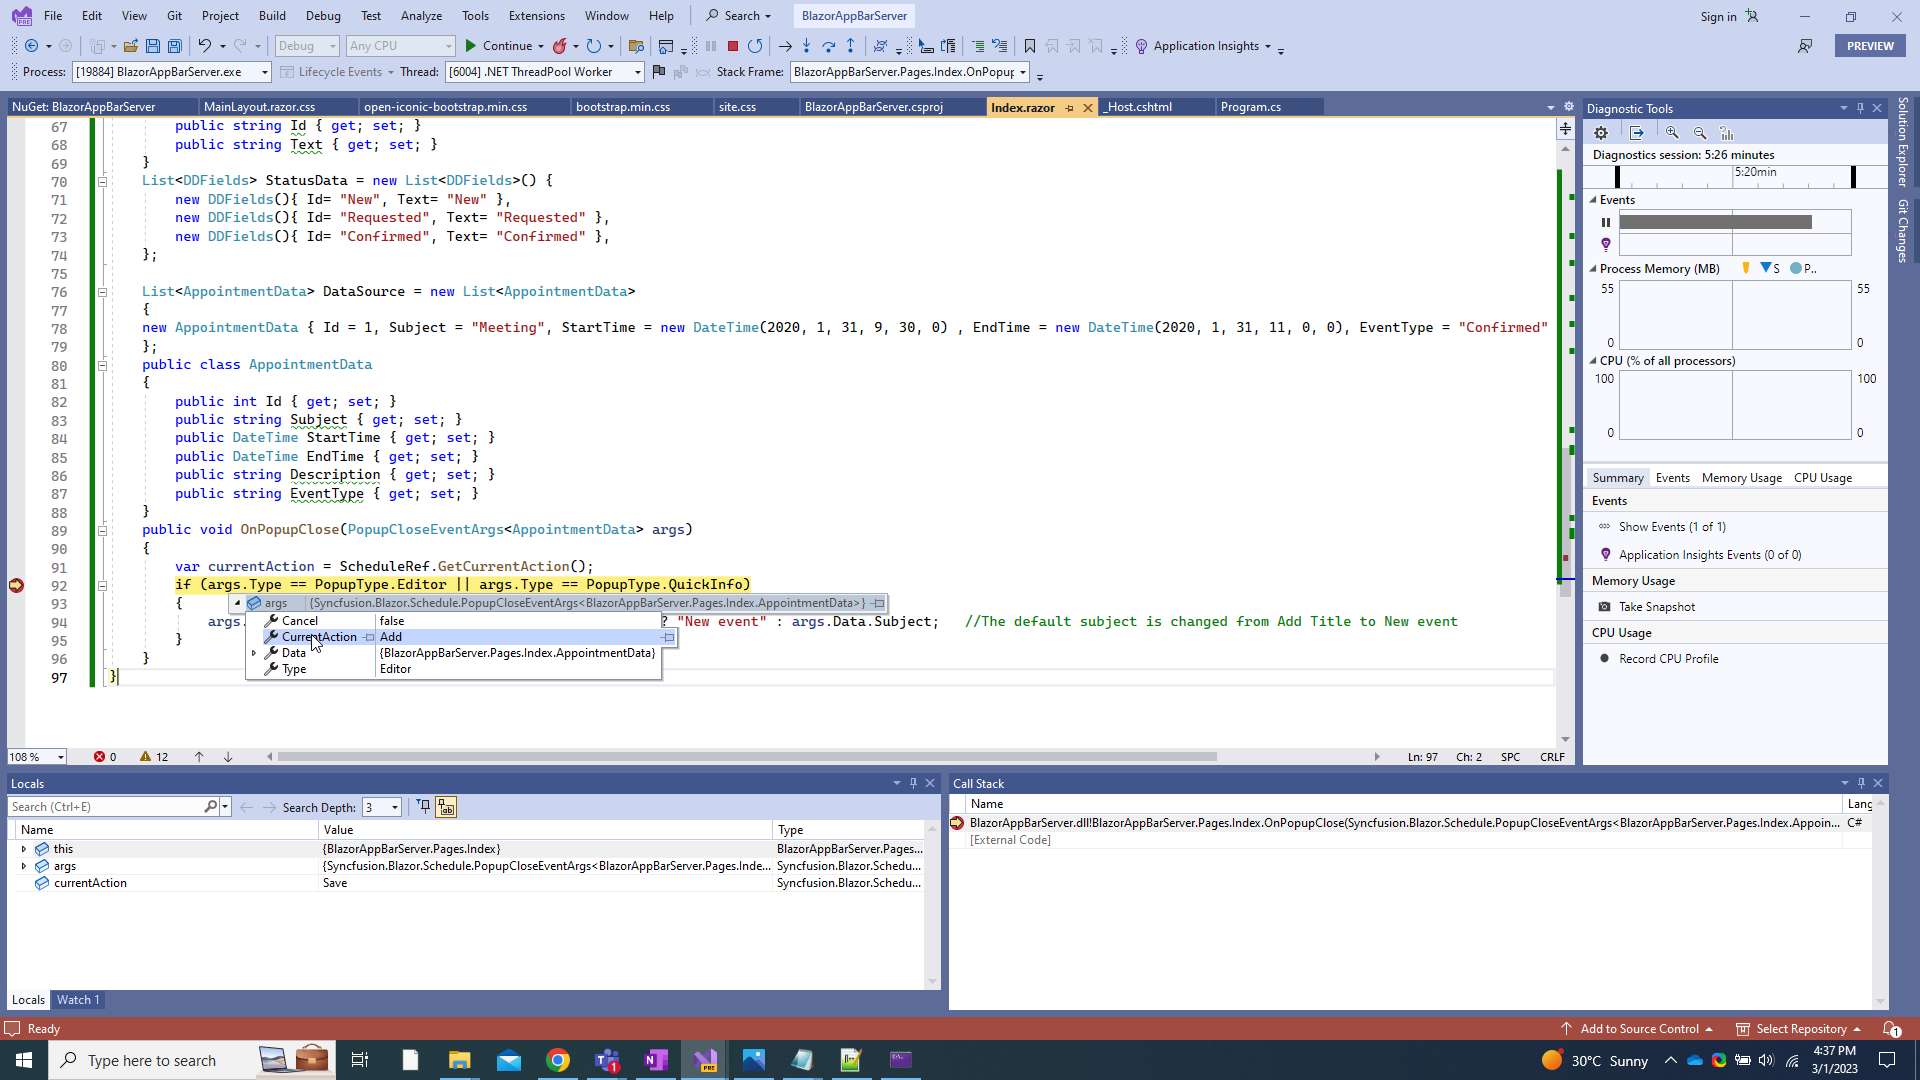The height and width of the screenshot is (1080, 1920).
Task: Open the Search Depth dropdown
Action: coord(382,807)
